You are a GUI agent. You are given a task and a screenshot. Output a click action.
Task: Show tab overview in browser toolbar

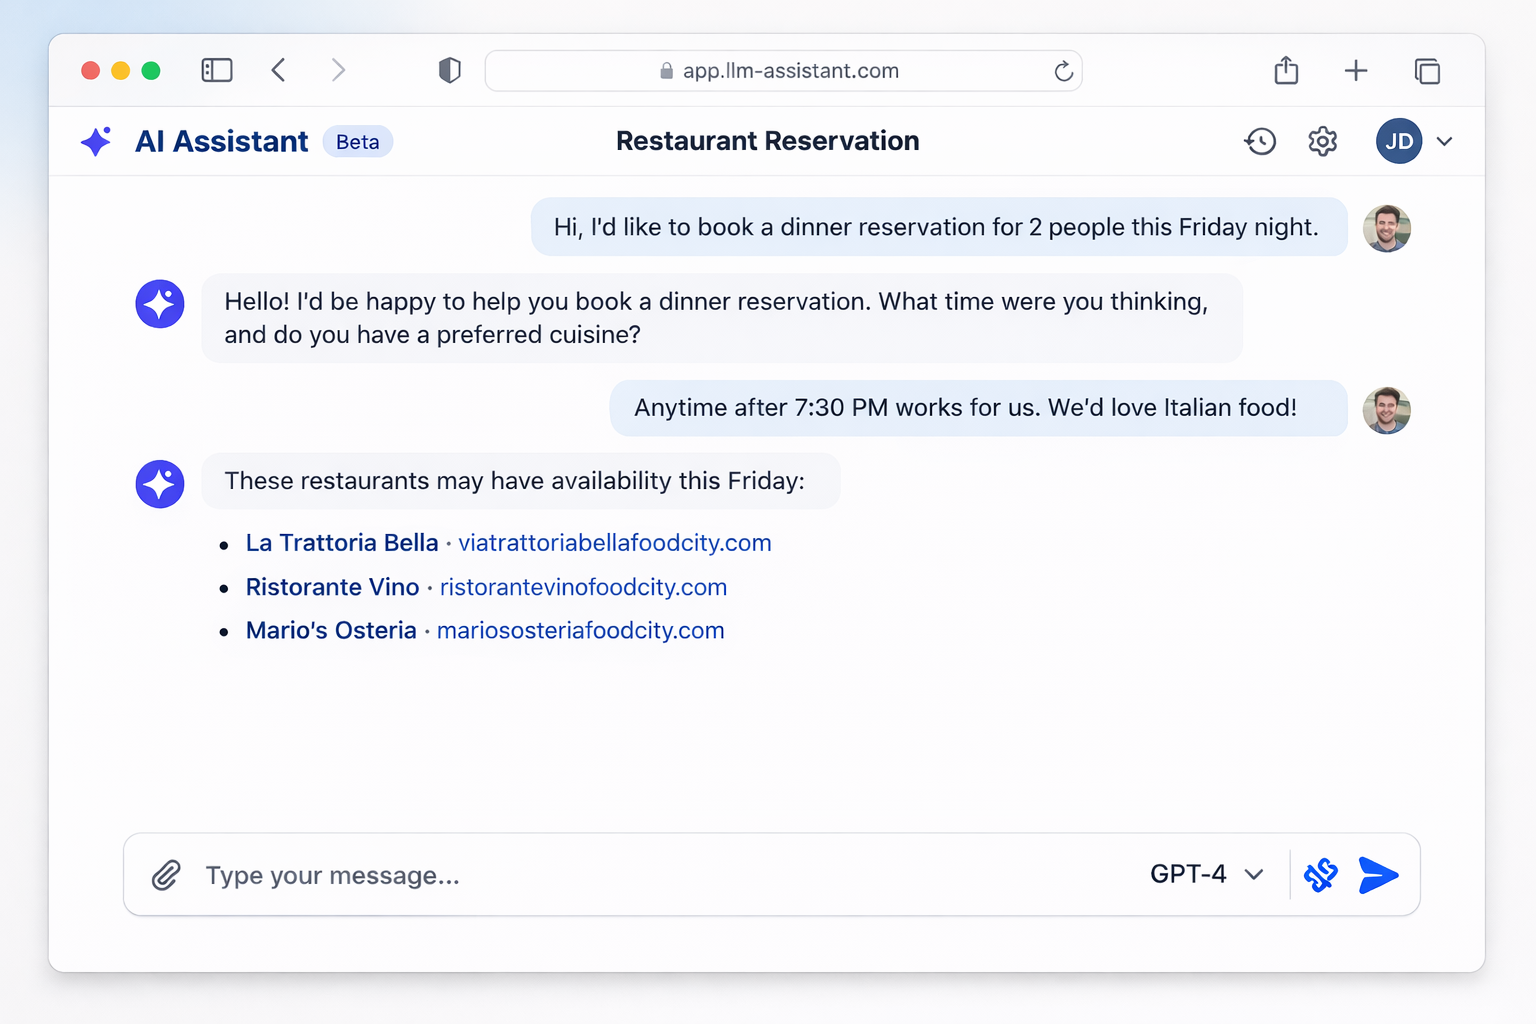click(1427, 71)
